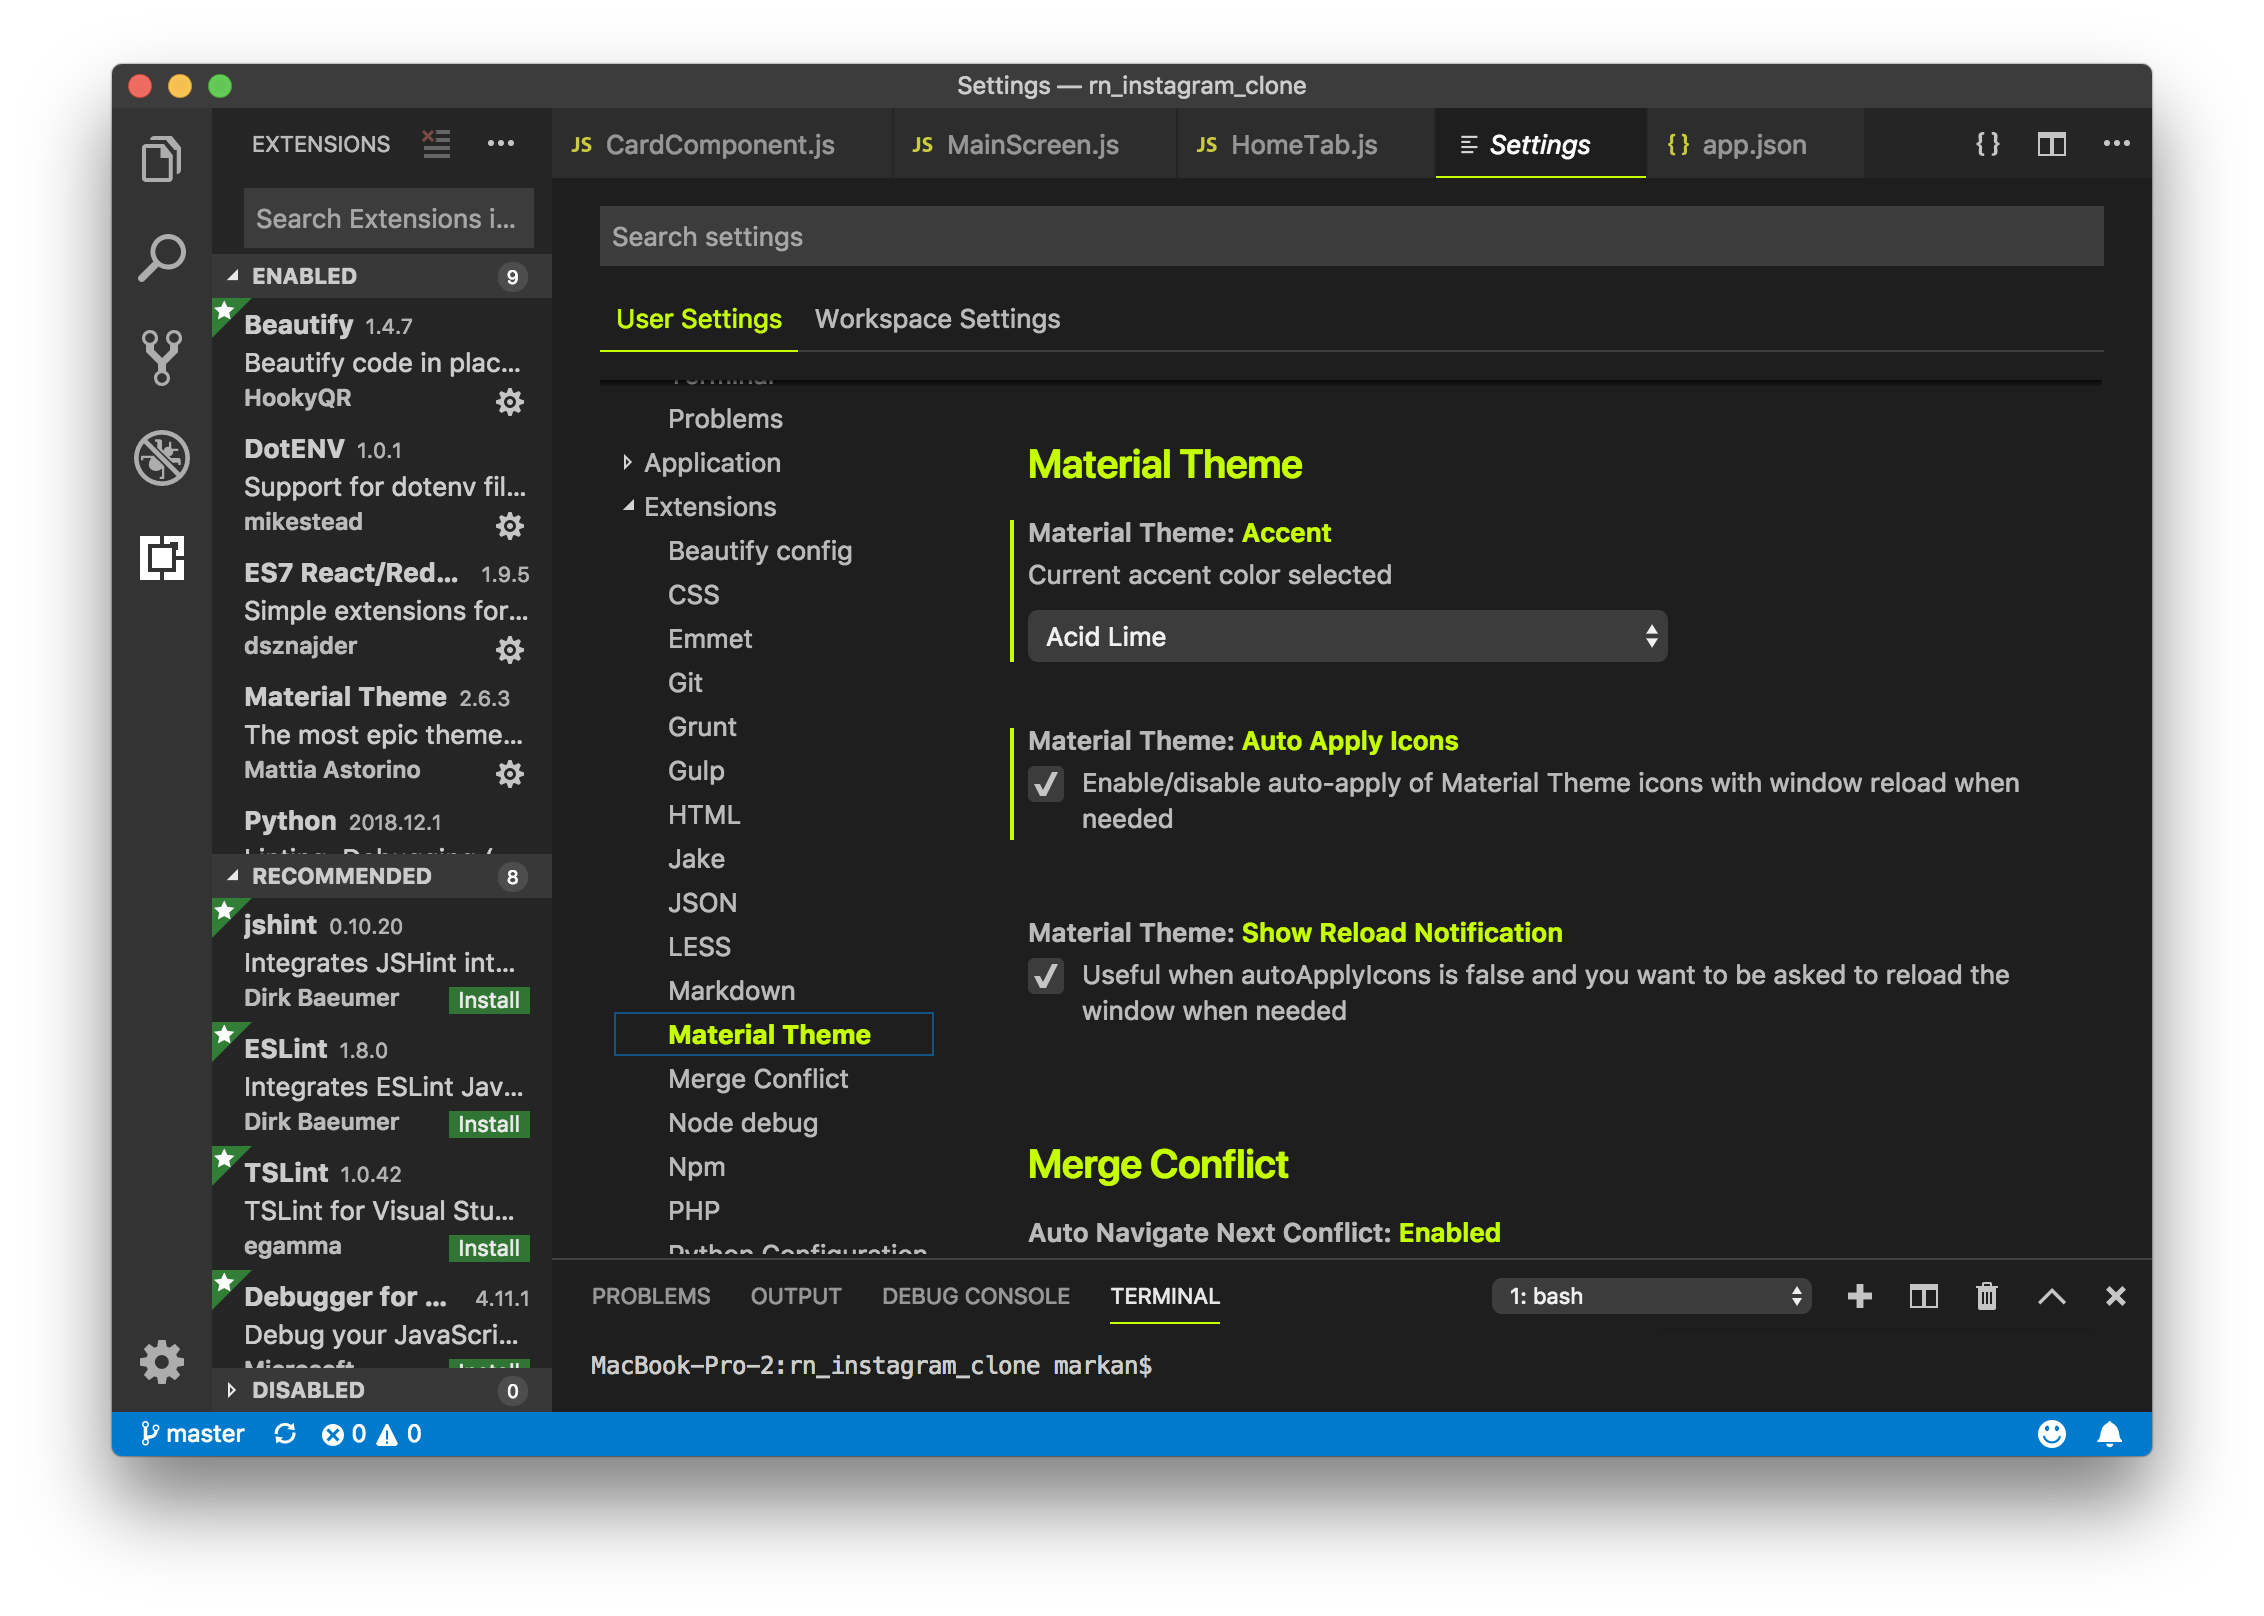Open the Search view in activity bar
The height and width of the screenshot is (1616, 2264).
(x=161, y=258)
